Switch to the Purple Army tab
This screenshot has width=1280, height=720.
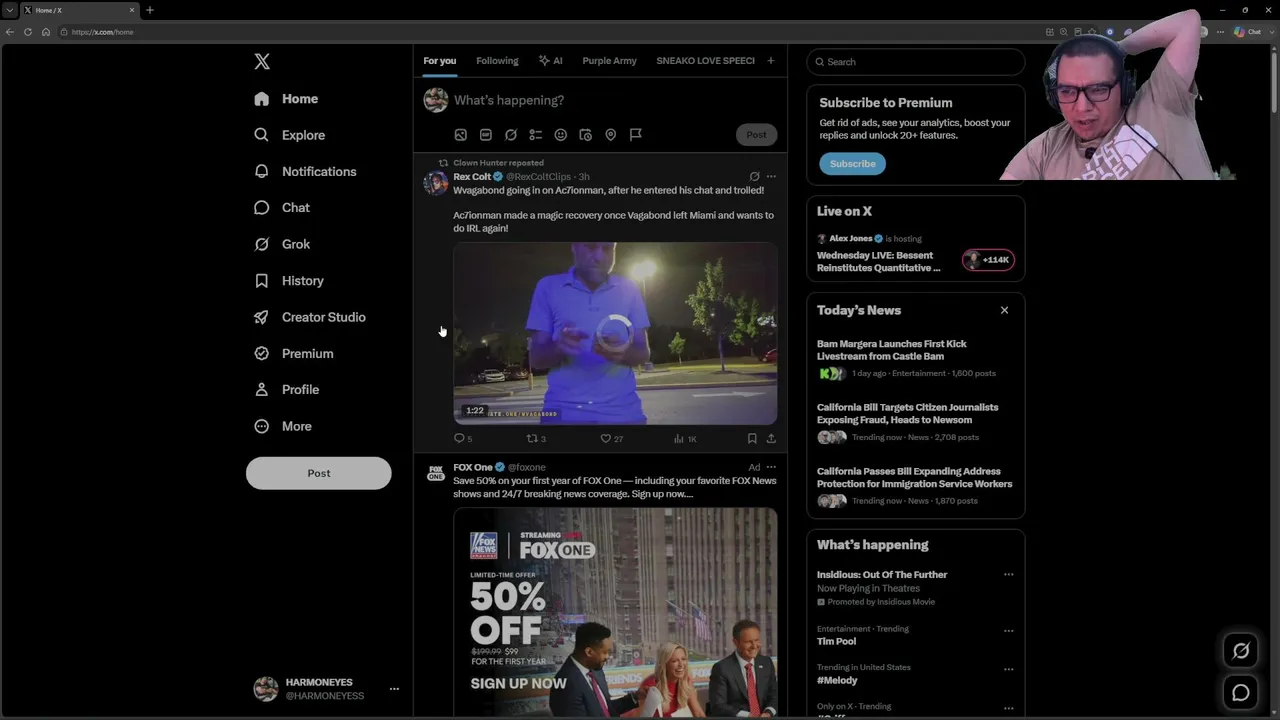[609, 61]
